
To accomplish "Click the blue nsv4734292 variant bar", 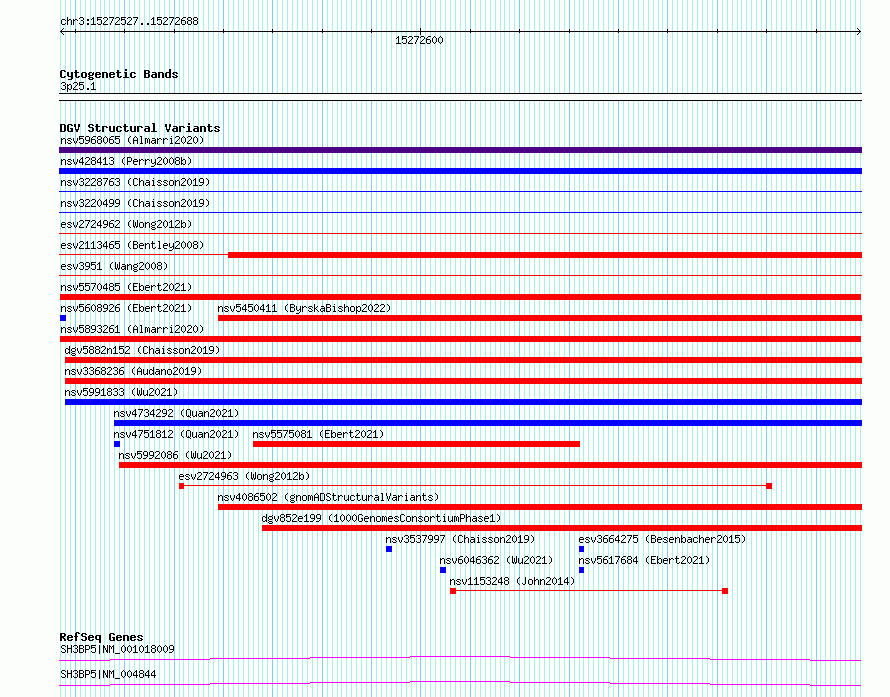I will click(488, 423).
